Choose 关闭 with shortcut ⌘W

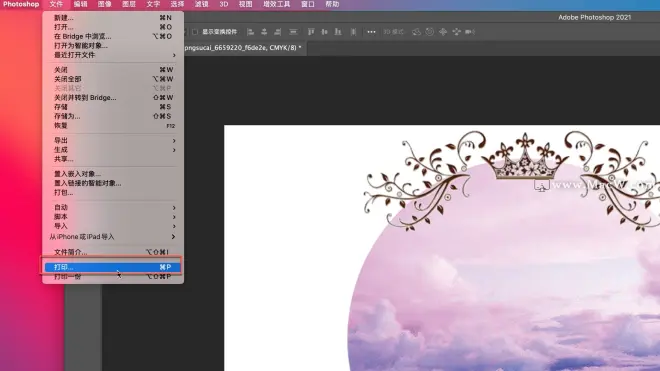click(113, 70)
